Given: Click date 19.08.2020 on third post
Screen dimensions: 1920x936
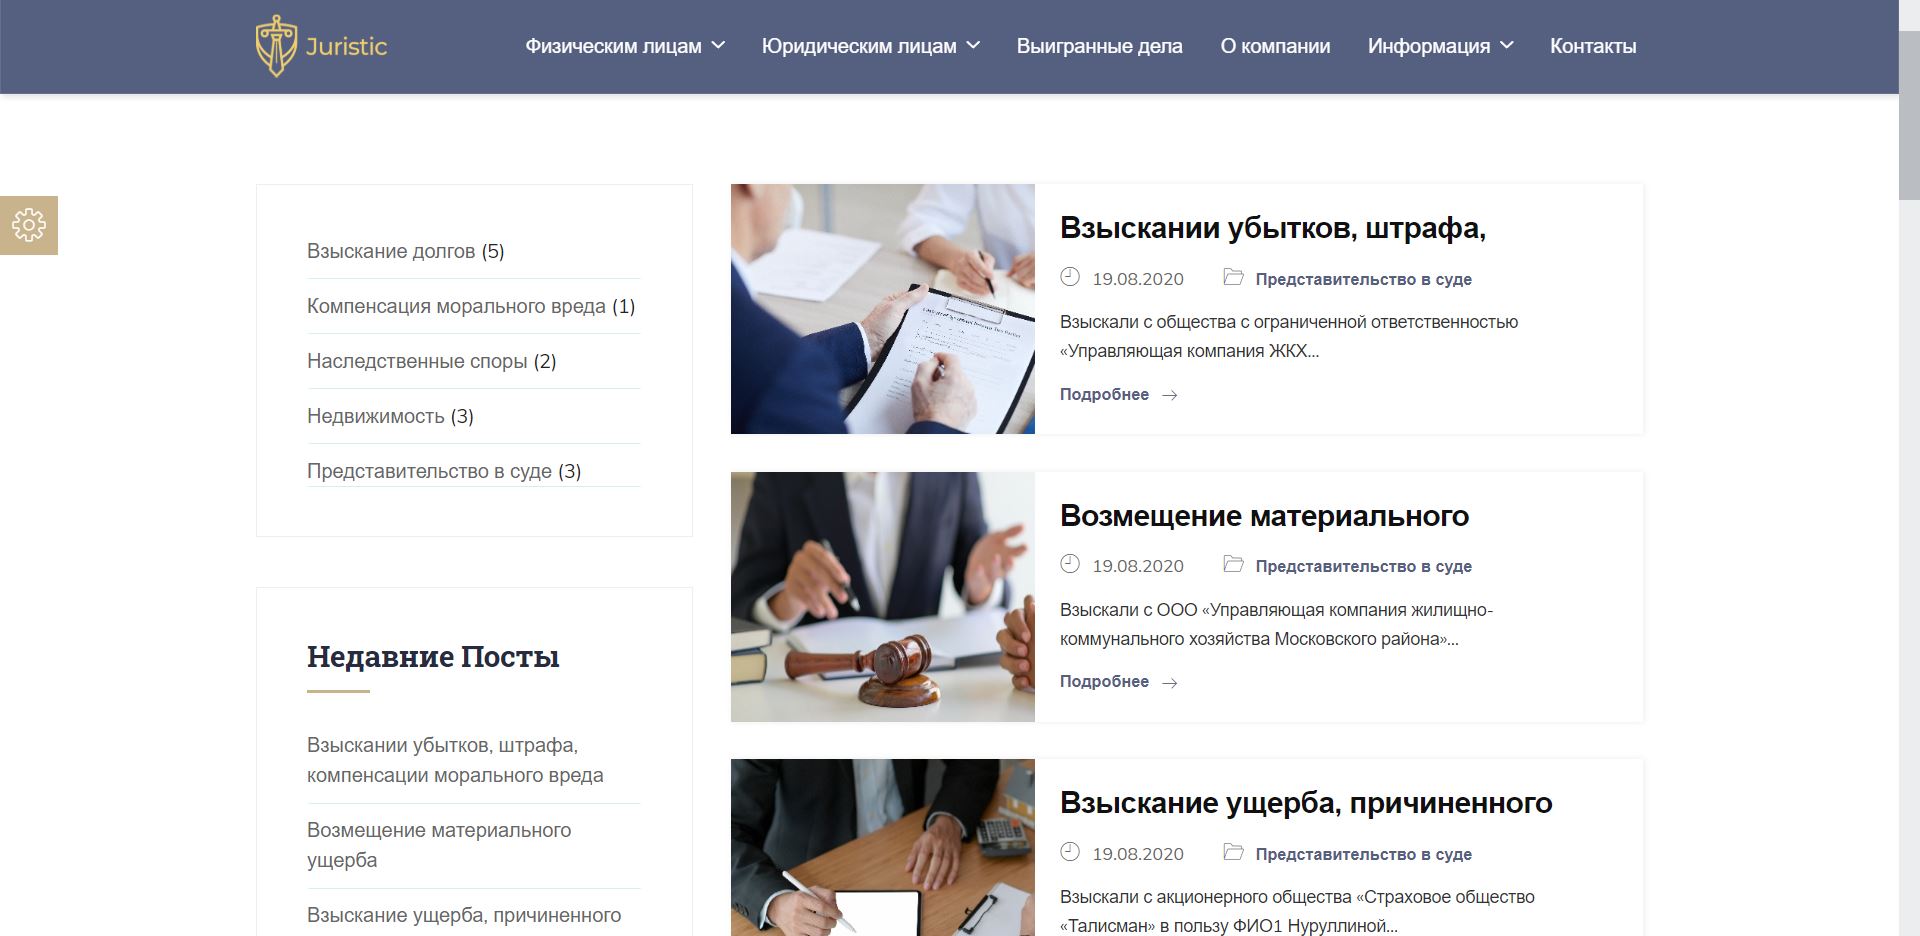Looking at the screenshot, I should pos(1138,854).
